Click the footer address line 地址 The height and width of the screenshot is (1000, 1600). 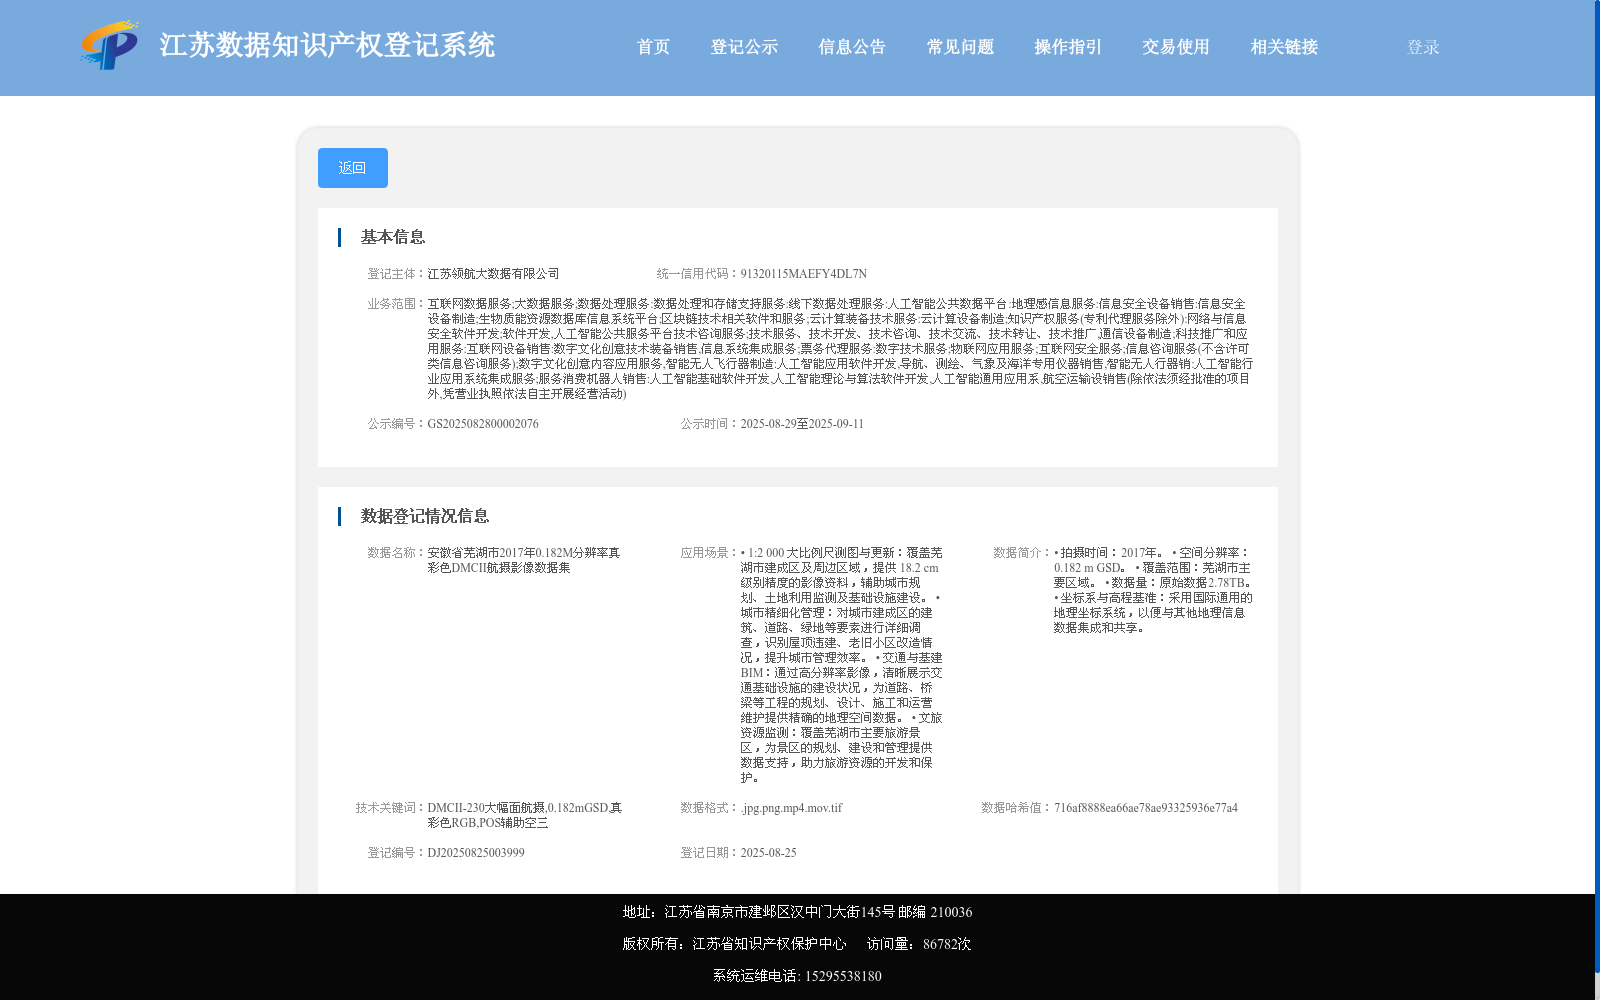coord(797,912)
